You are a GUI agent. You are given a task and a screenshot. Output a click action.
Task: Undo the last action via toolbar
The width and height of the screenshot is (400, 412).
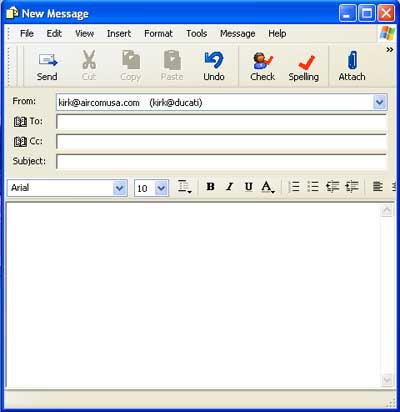click(x=214, y=67)
